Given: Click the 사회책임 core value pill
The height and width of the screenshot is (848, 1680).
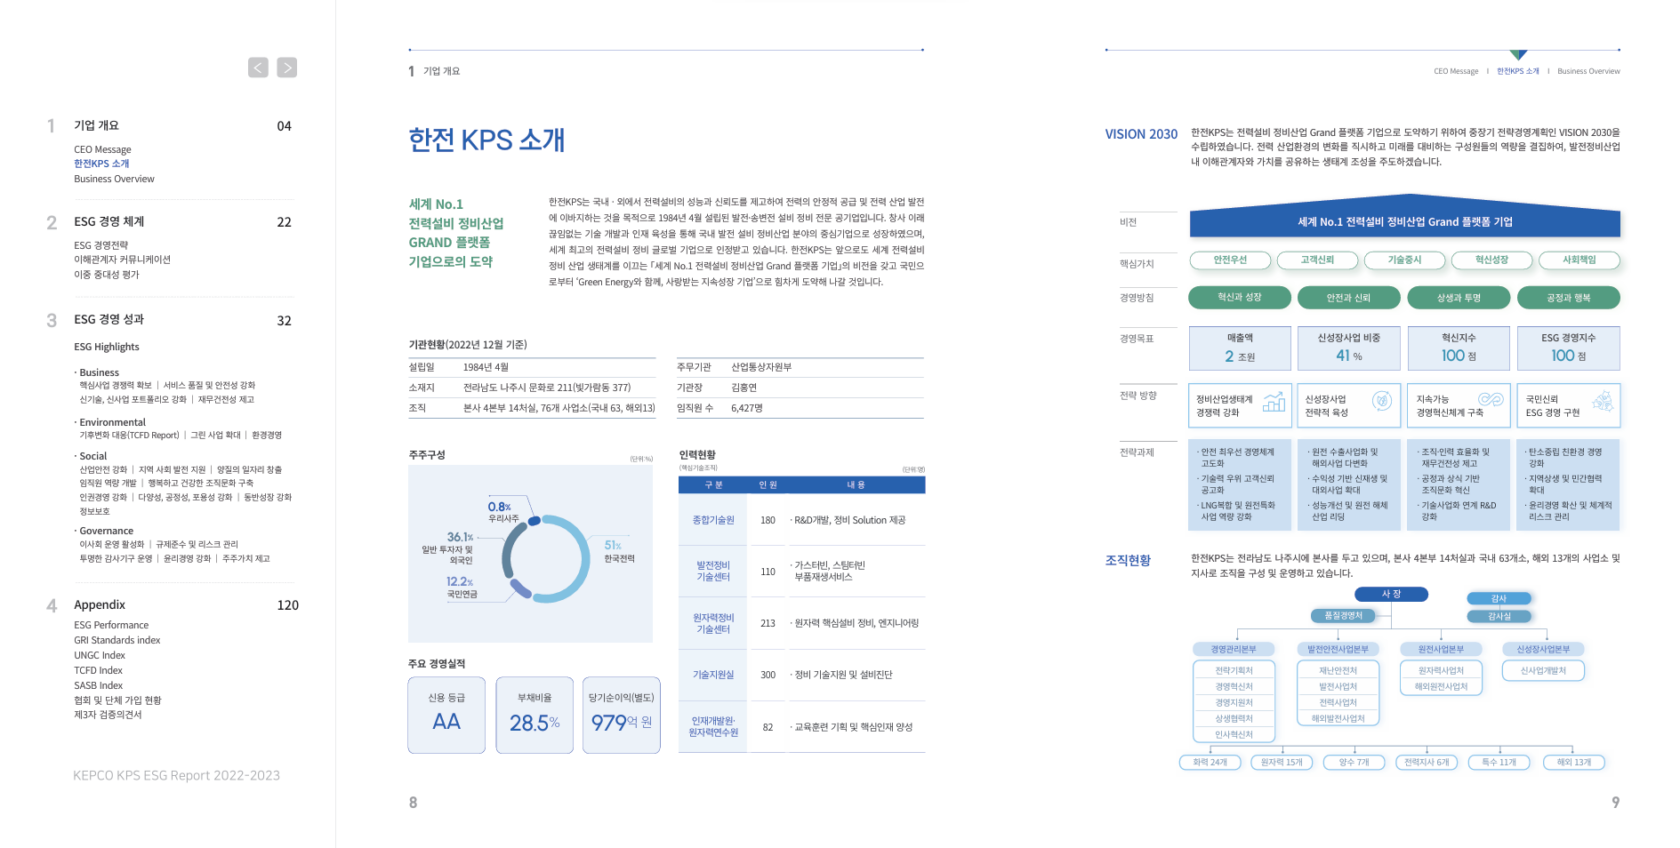Looking at the screenshot, I should click(x=1579, y=260).
